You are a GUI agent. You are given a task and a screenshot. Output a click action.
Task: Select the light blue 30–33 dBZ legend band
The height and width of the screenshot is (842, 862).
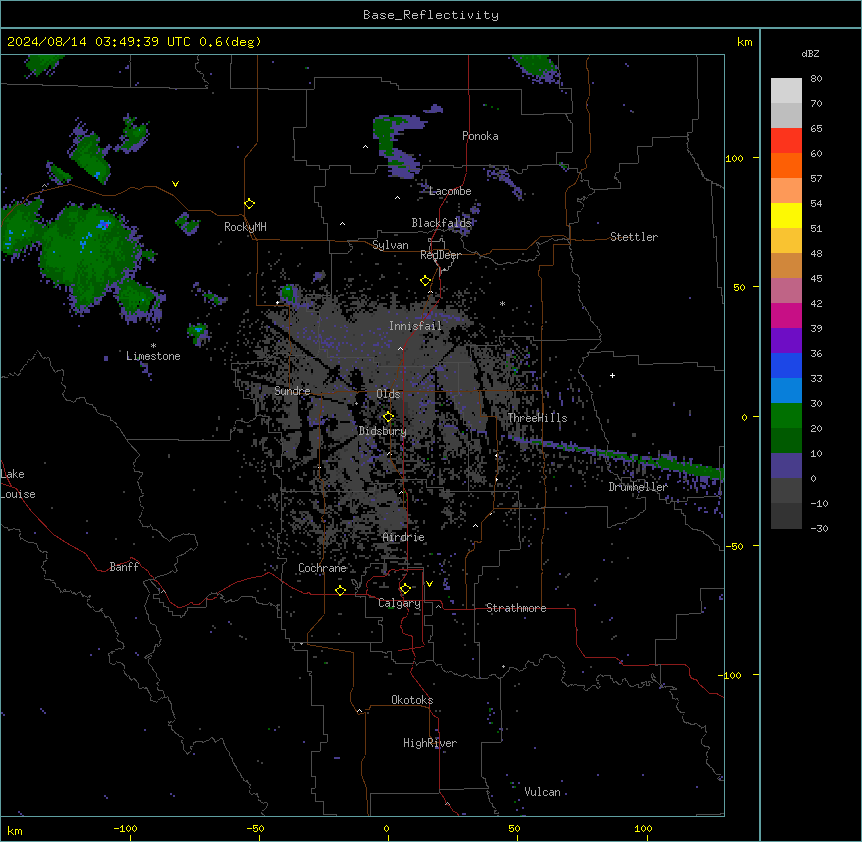786,390
